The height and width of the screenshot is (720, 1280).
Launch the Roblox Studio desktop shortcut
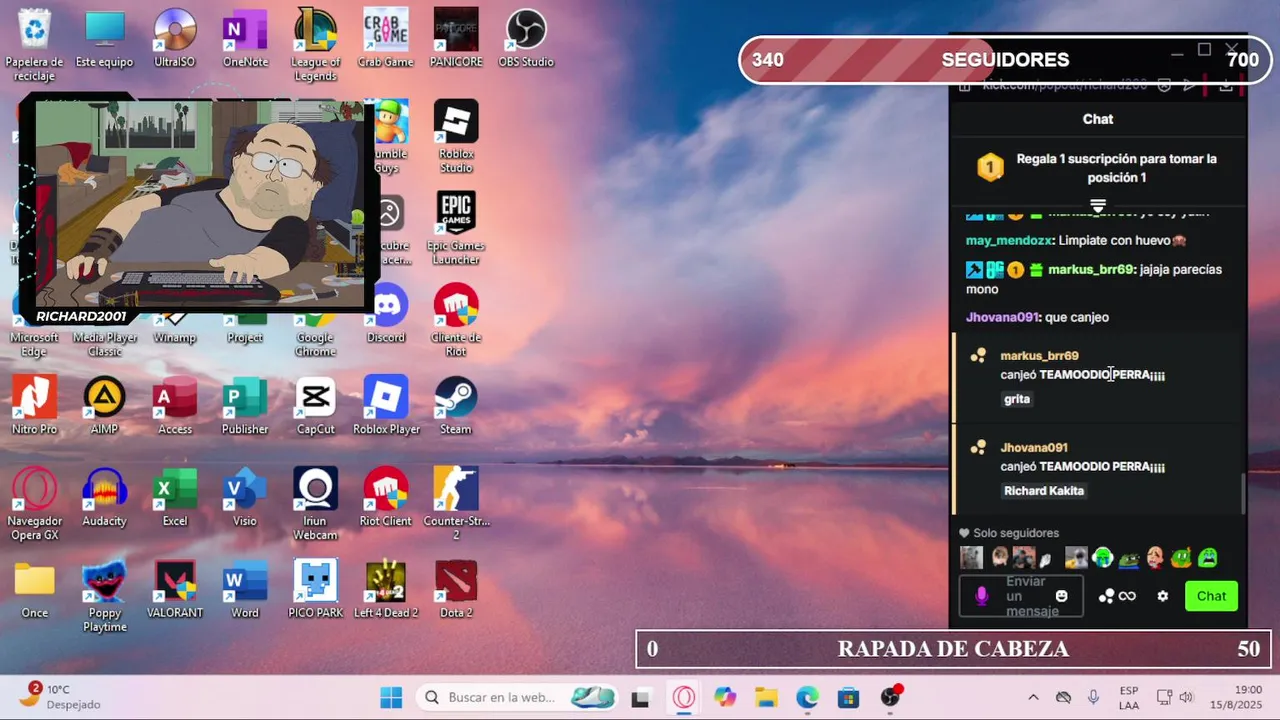point(456,137)
